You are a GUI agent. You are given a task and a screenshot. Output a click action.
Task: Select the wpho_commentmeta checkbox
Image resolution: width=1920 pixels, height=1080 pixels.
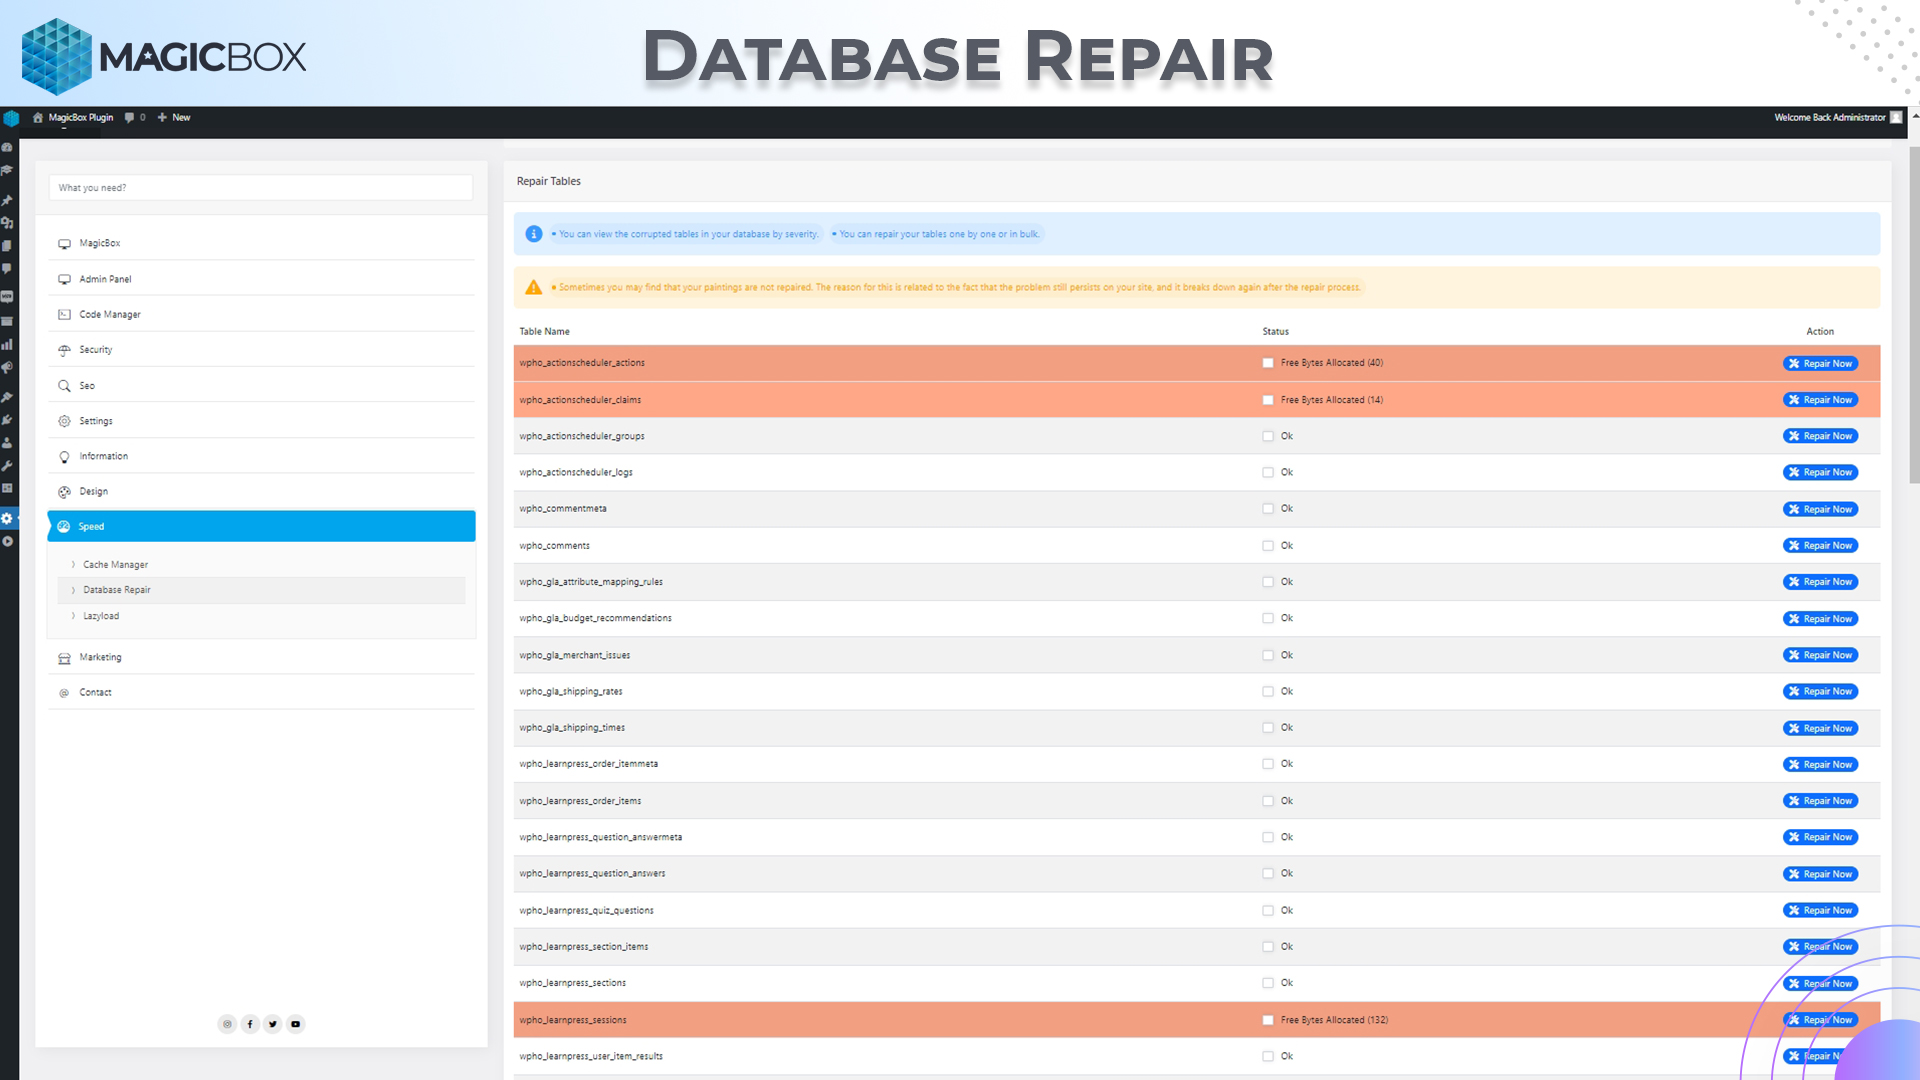(1268, 509)
